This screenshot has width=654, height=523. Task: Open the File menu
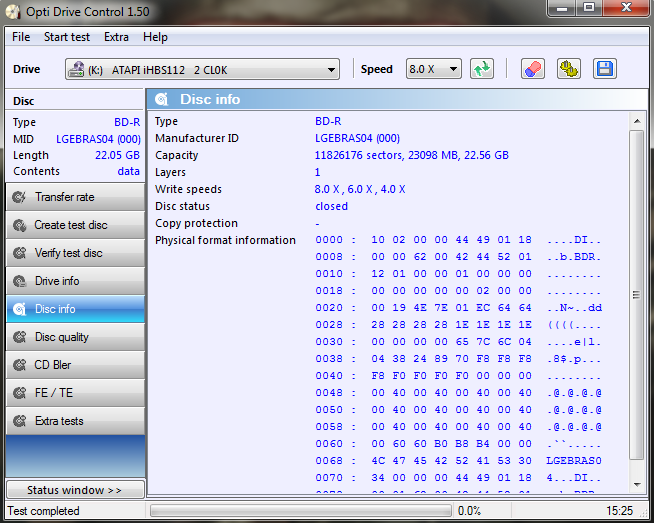21,37
